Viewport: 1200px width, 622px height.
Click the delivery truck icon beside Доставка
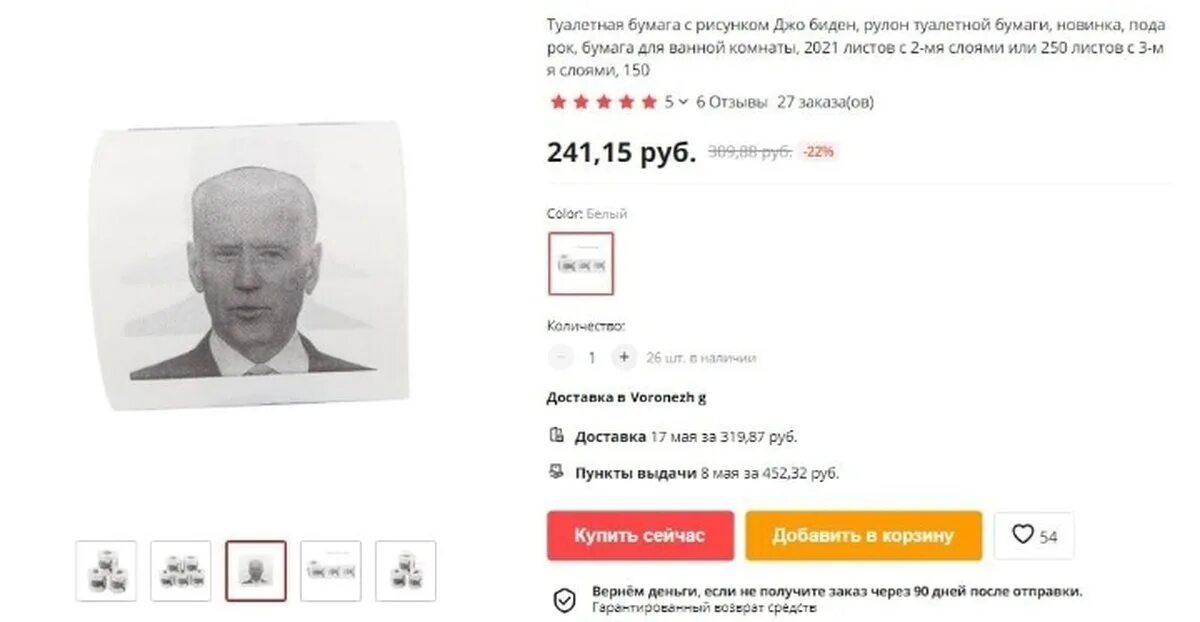tap(557, 436)
